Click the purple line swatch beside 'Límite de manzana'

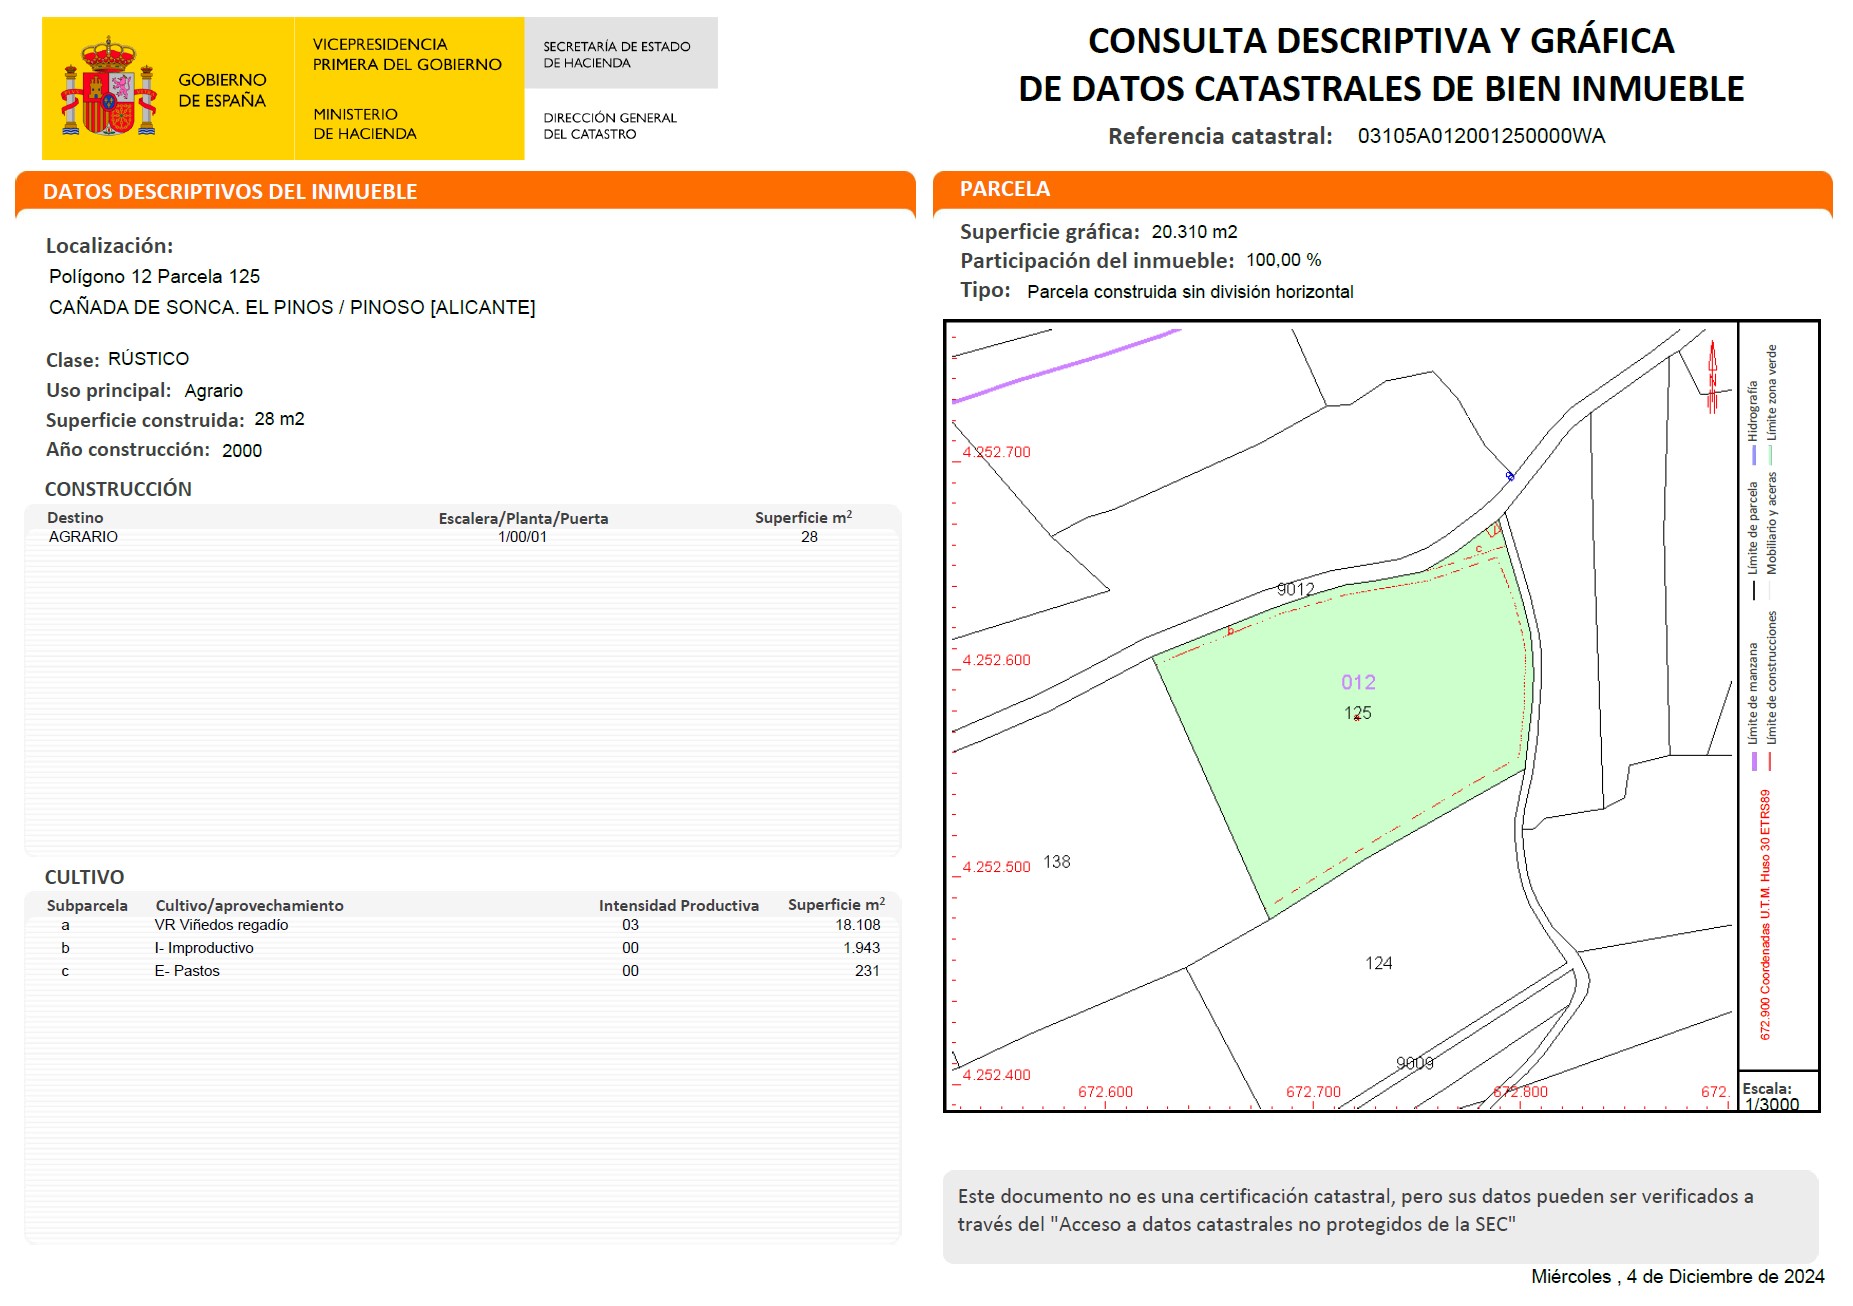coord(1753,761)
